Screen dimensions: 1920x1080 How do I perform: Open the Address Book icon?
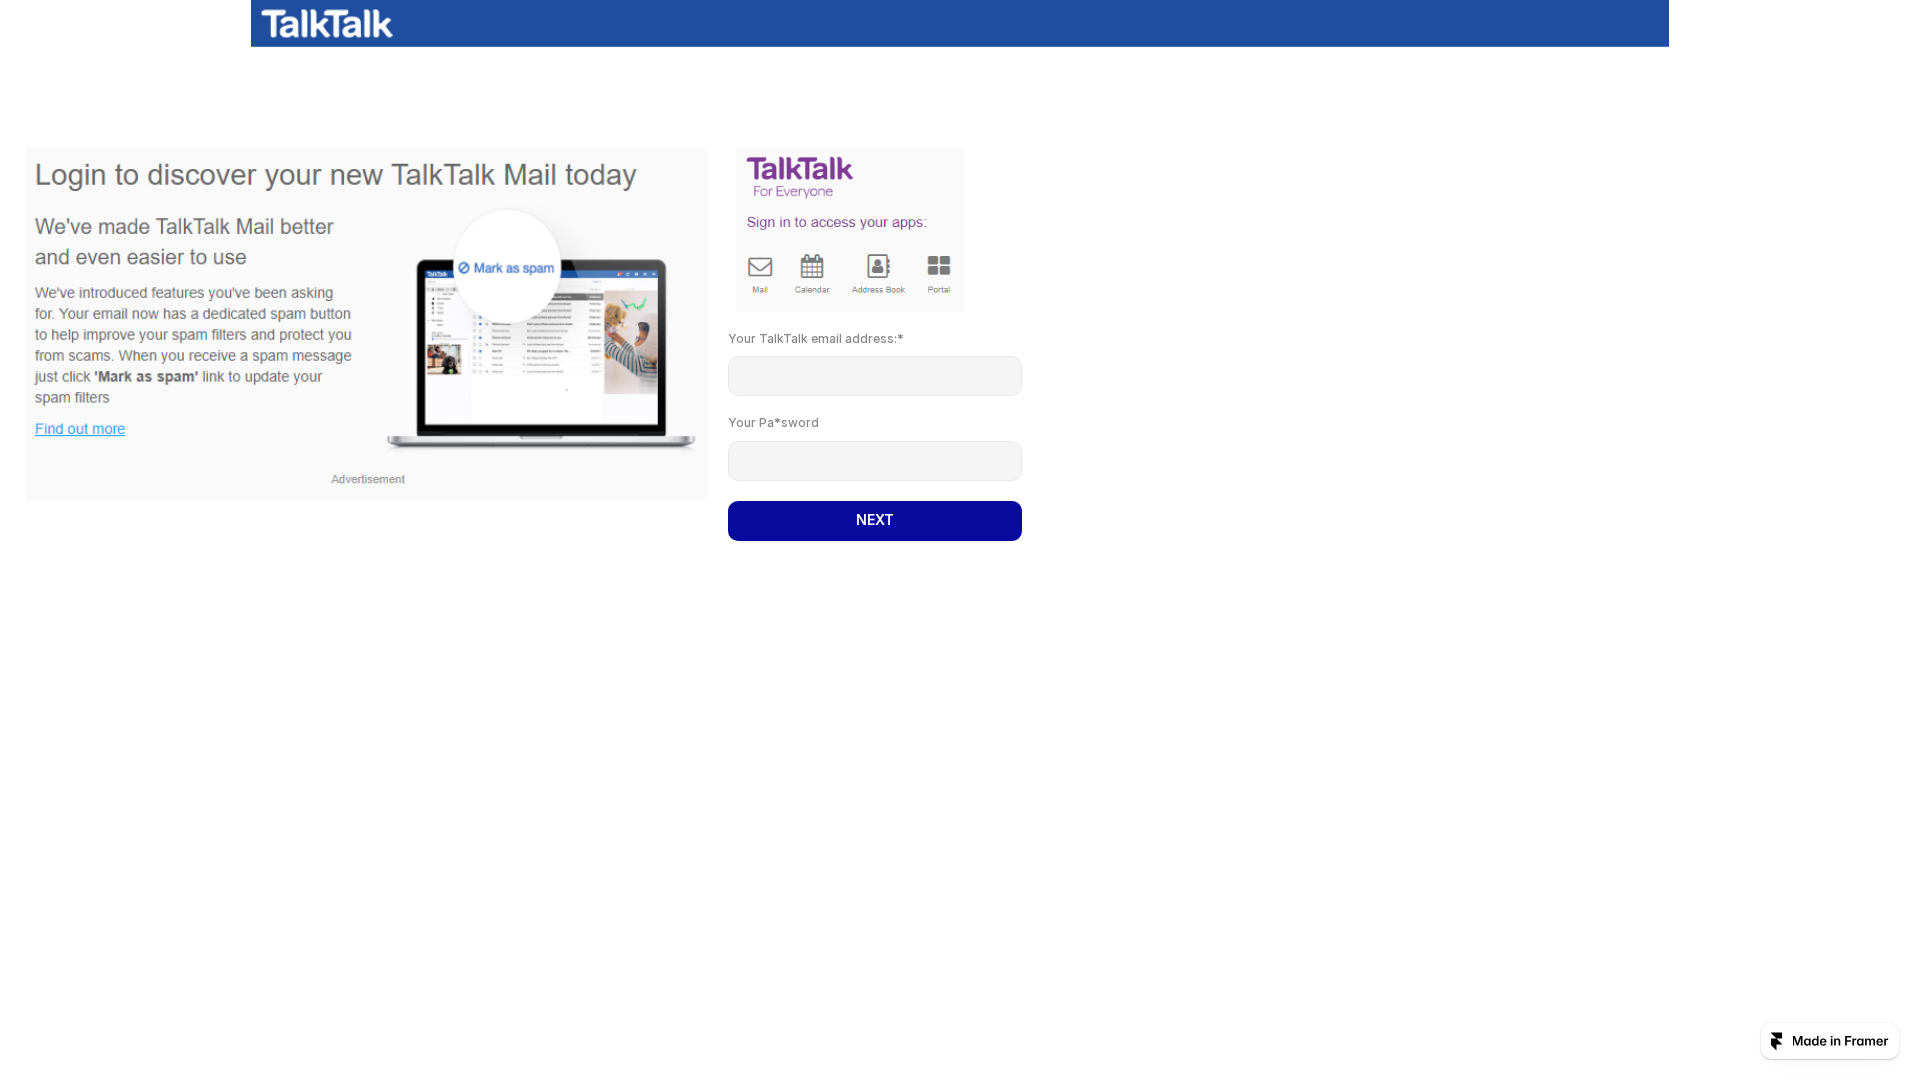pos(877,266)
